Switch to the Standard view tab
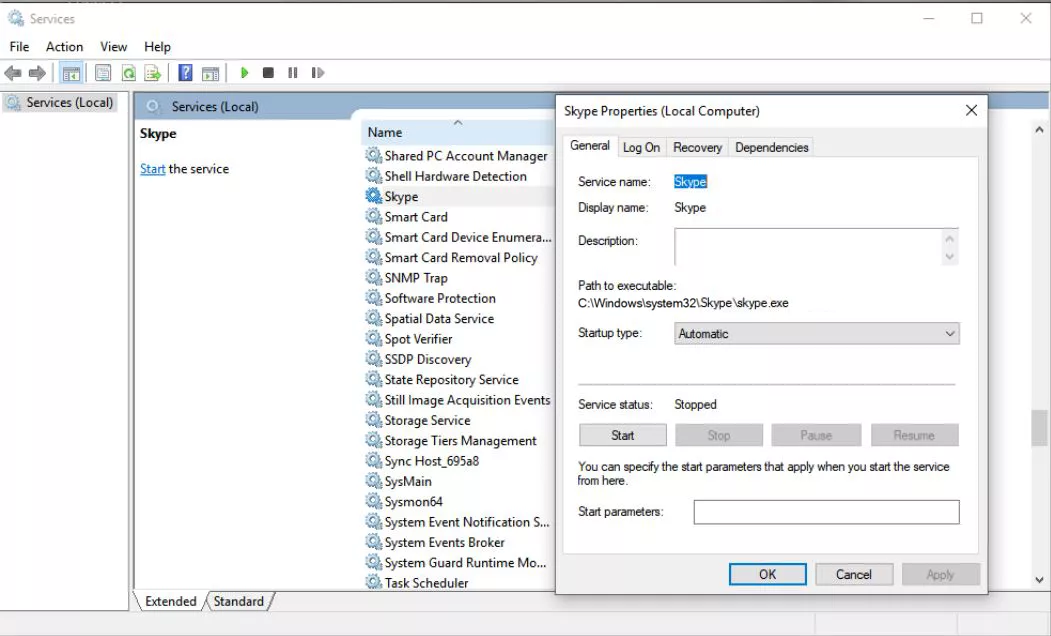 pyautogui.click(x=239, y=601)
